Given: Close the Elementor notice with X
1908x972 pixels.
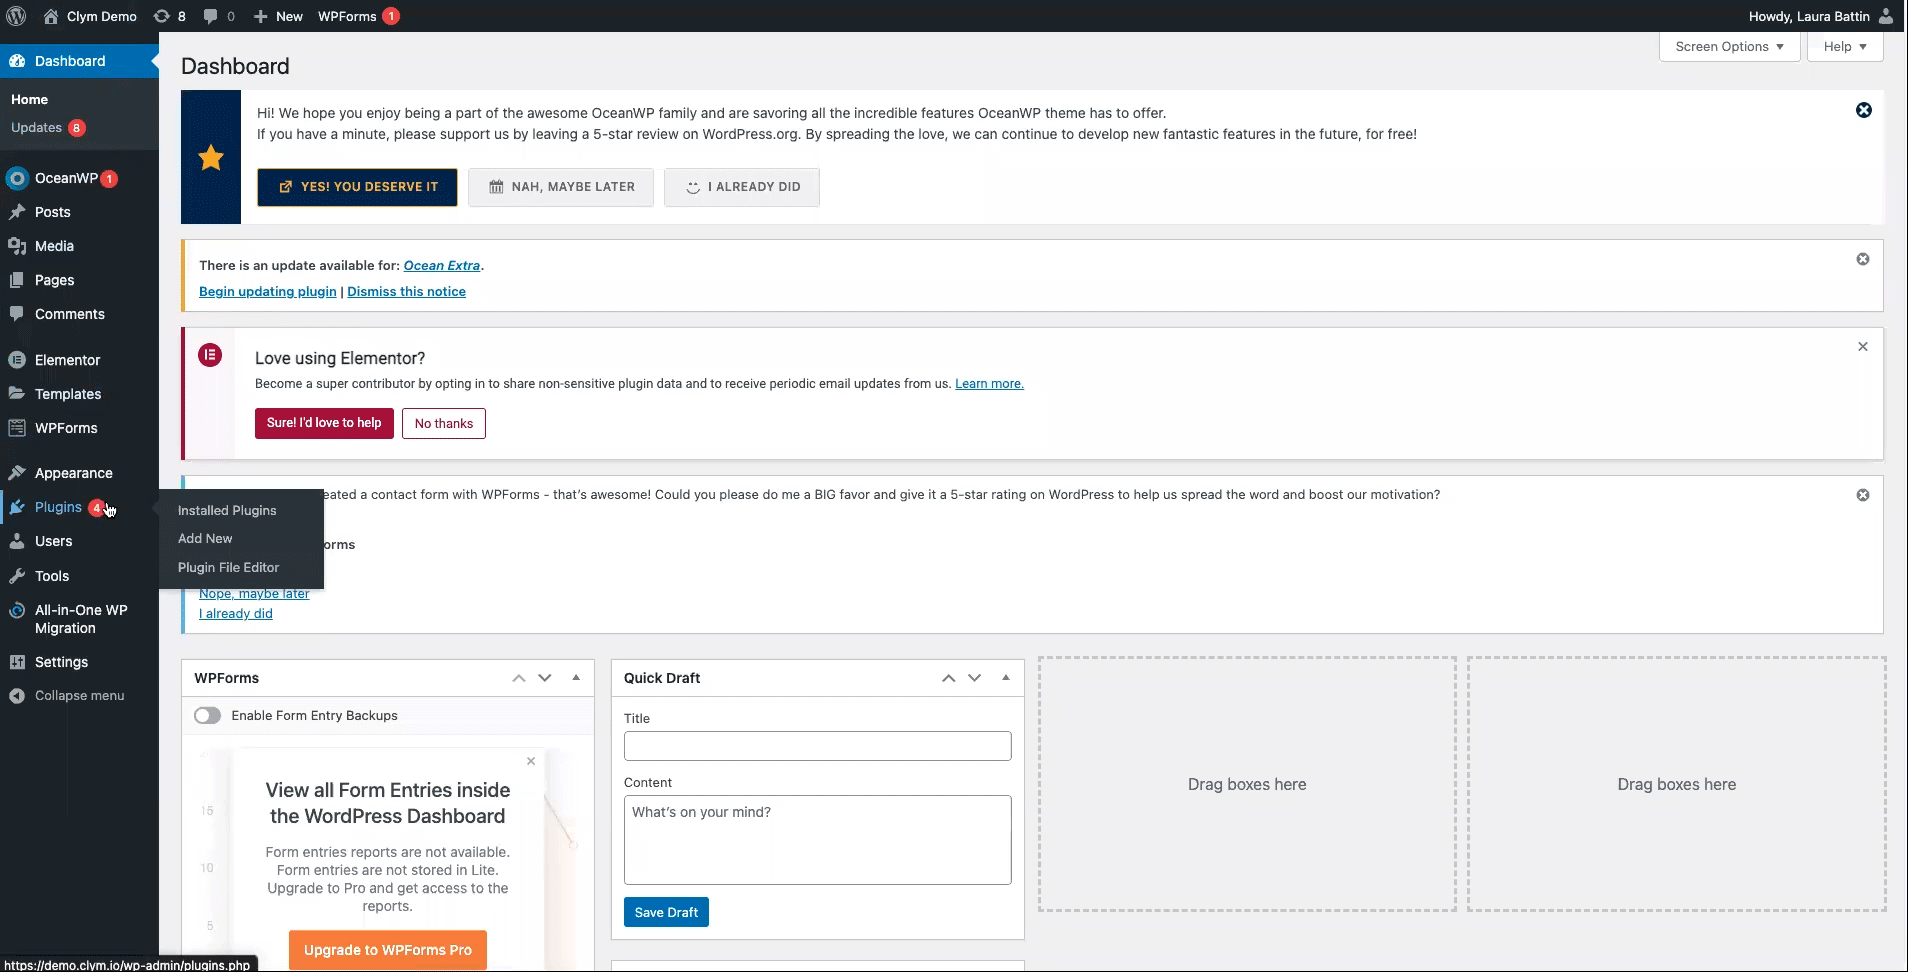Looking at the screenshot, I should (x=1863, y=347).
